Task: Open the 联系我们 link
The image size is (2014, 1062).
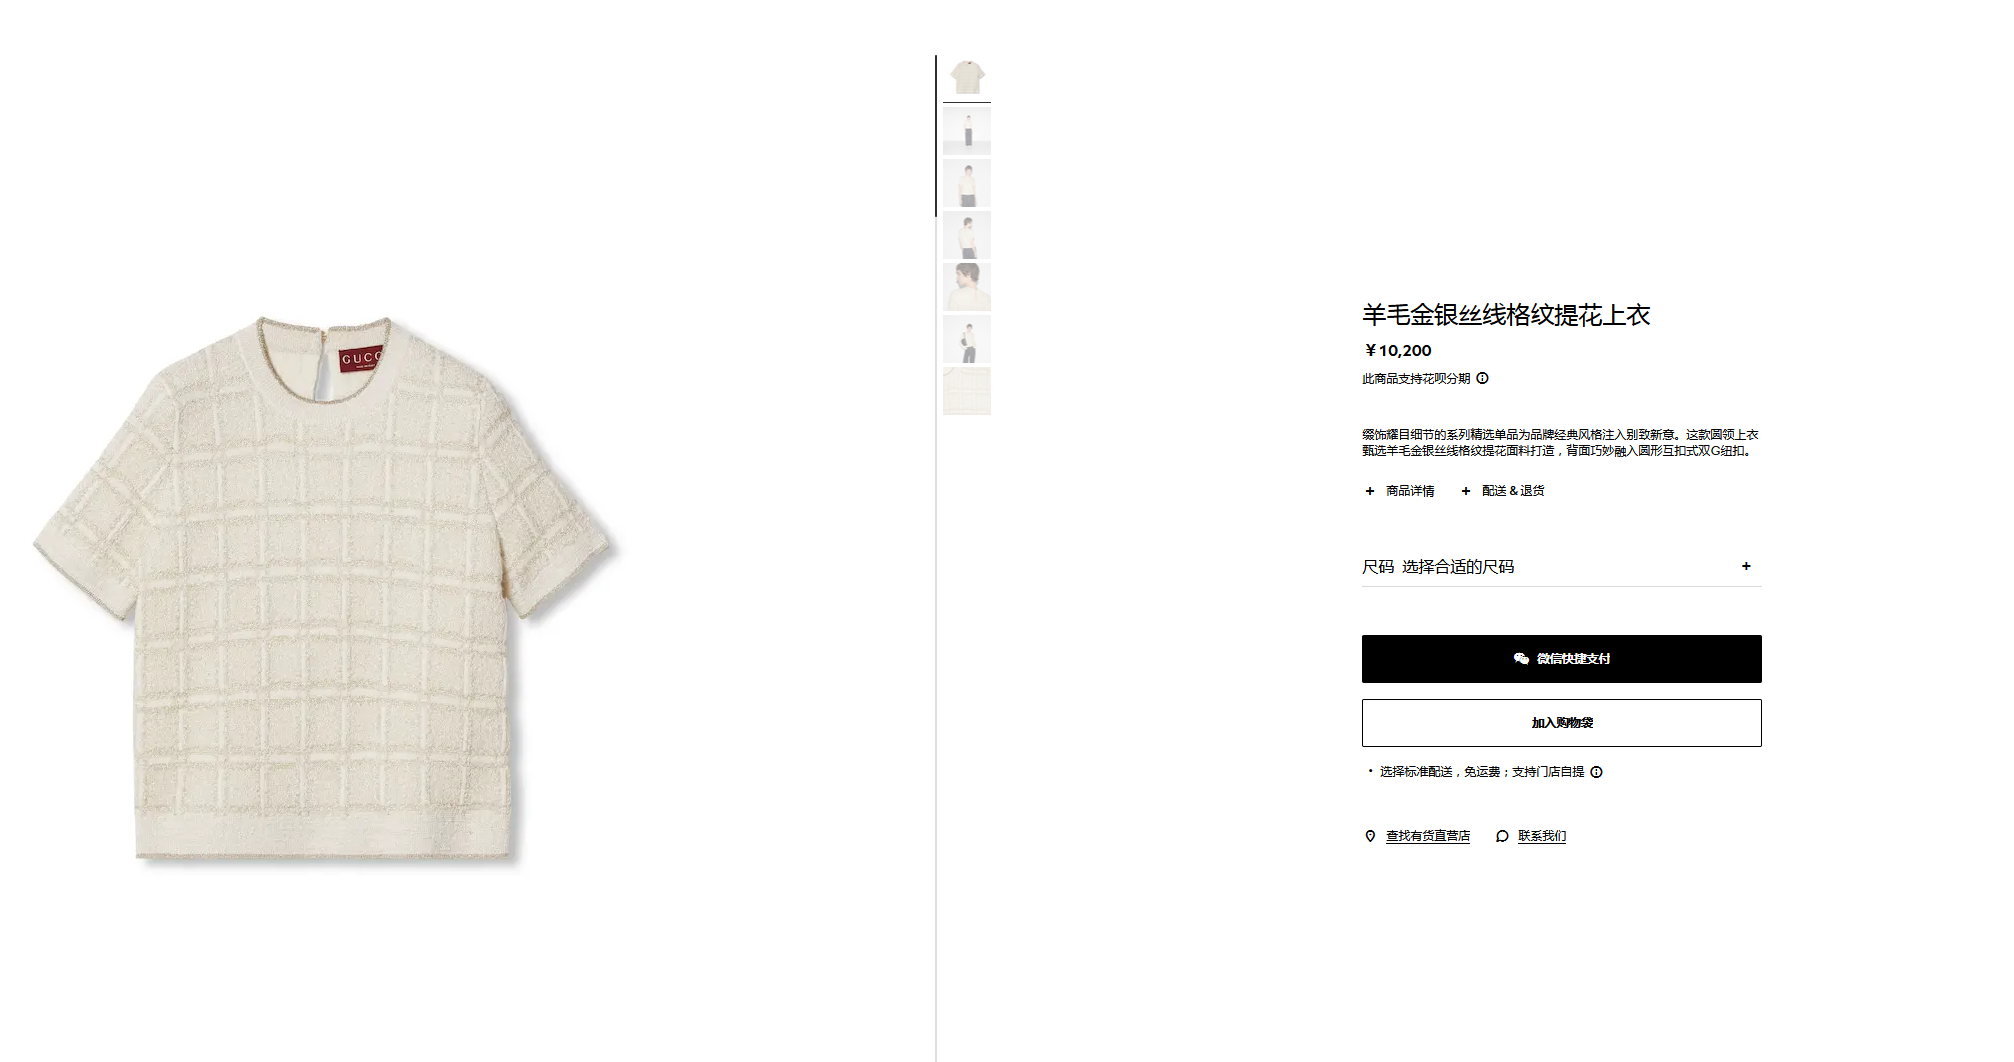Action: pyautogui.click(x=1542, y=836)
